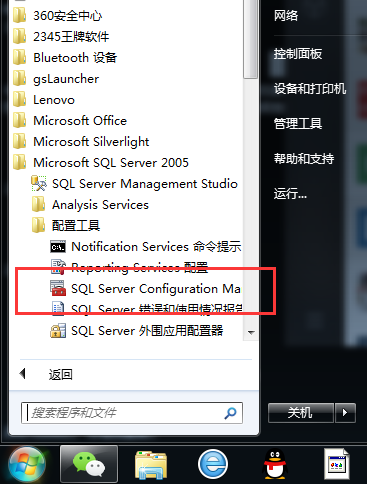
Task: Open SQL Server 外围应用配置器
Action: [137, 331]
